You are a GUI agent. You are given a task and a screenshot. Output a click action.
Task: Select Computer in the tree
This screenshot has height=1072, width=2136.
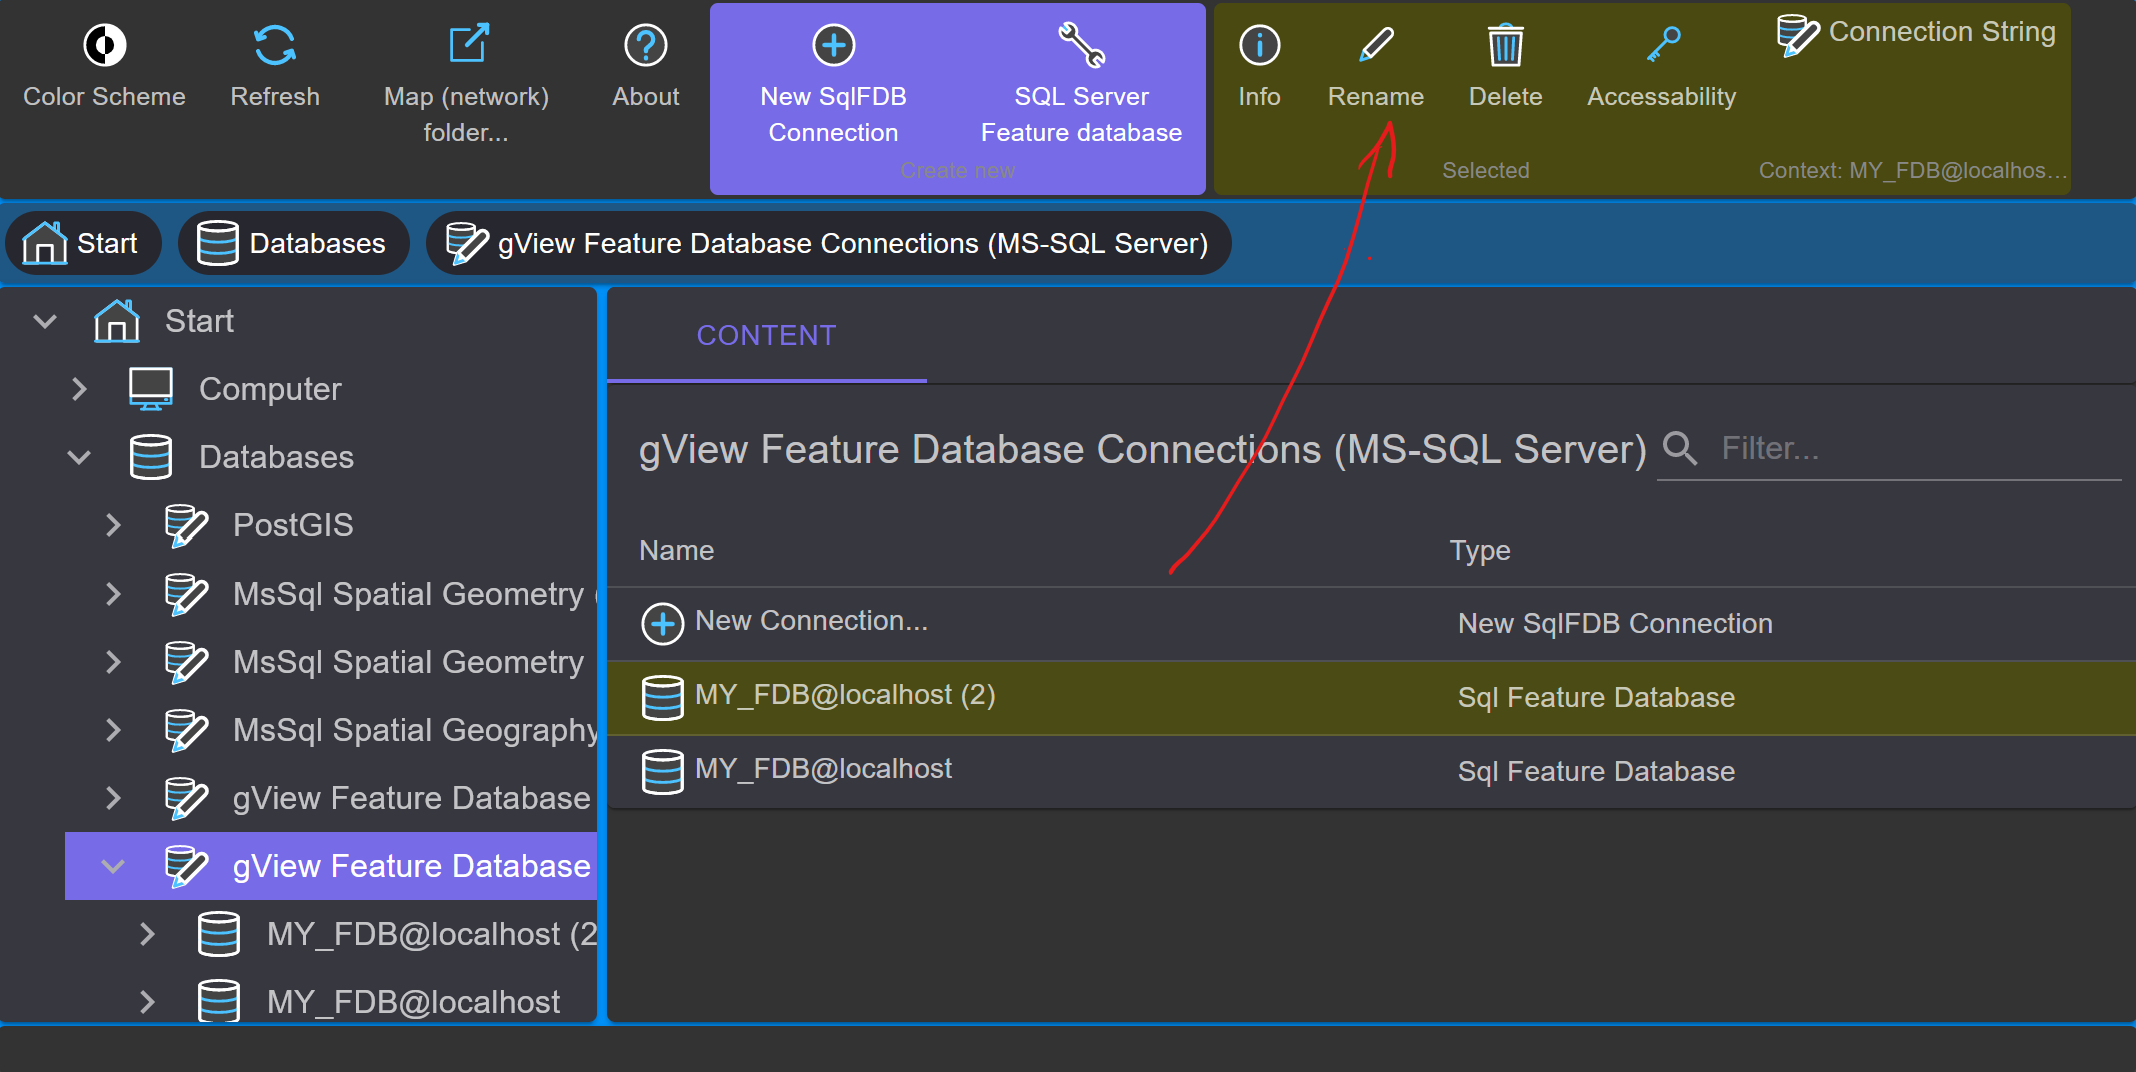(270, 389)
